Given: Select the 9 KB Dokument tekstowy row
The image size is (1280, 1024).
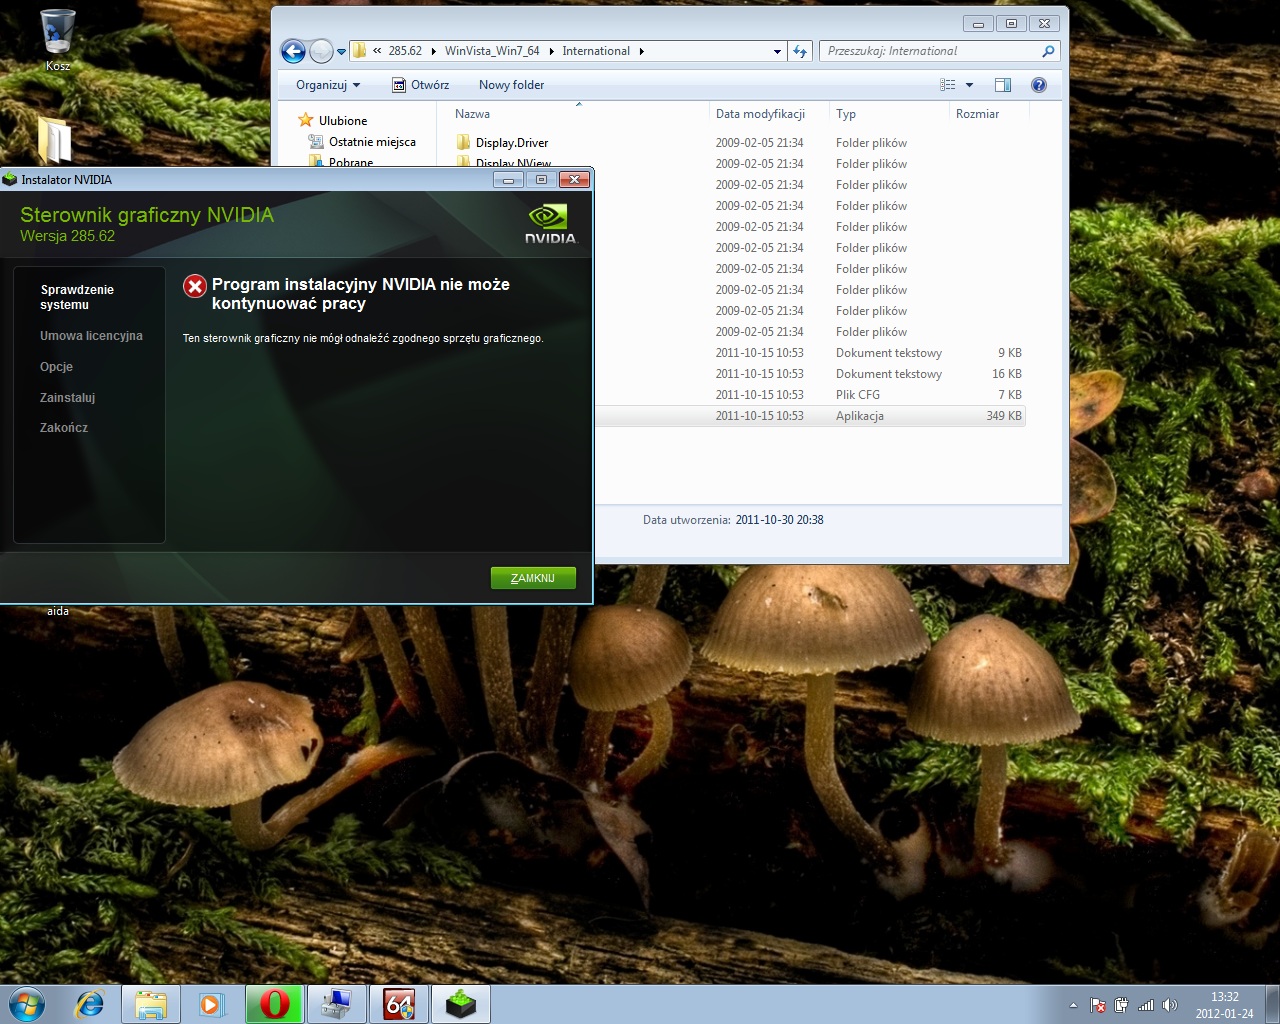Looking at the screenshot, I should 811,353.
